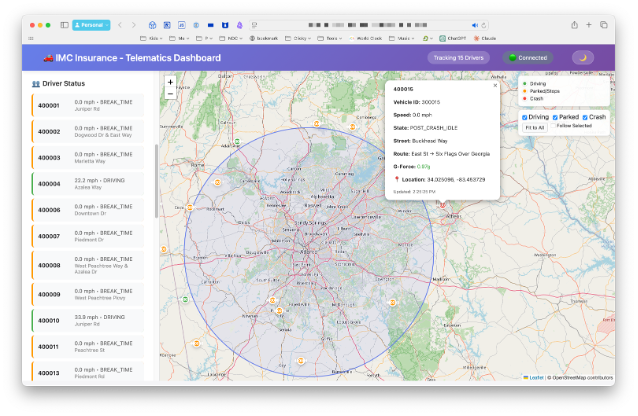The height and width of the screenshot is (416, 638).
Task: Expand the Me bookmarks folder
Action: click(179, 38)
